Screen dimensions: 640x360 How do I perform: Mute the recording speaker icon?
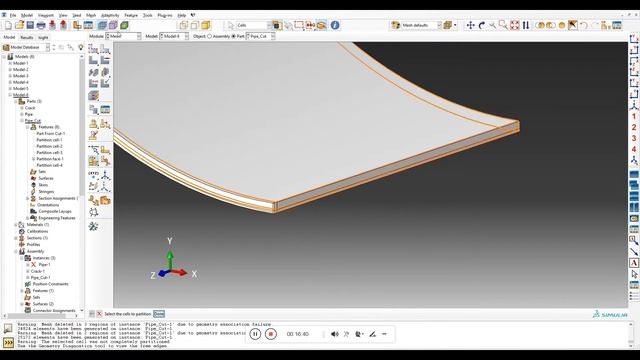click(335, 334)
